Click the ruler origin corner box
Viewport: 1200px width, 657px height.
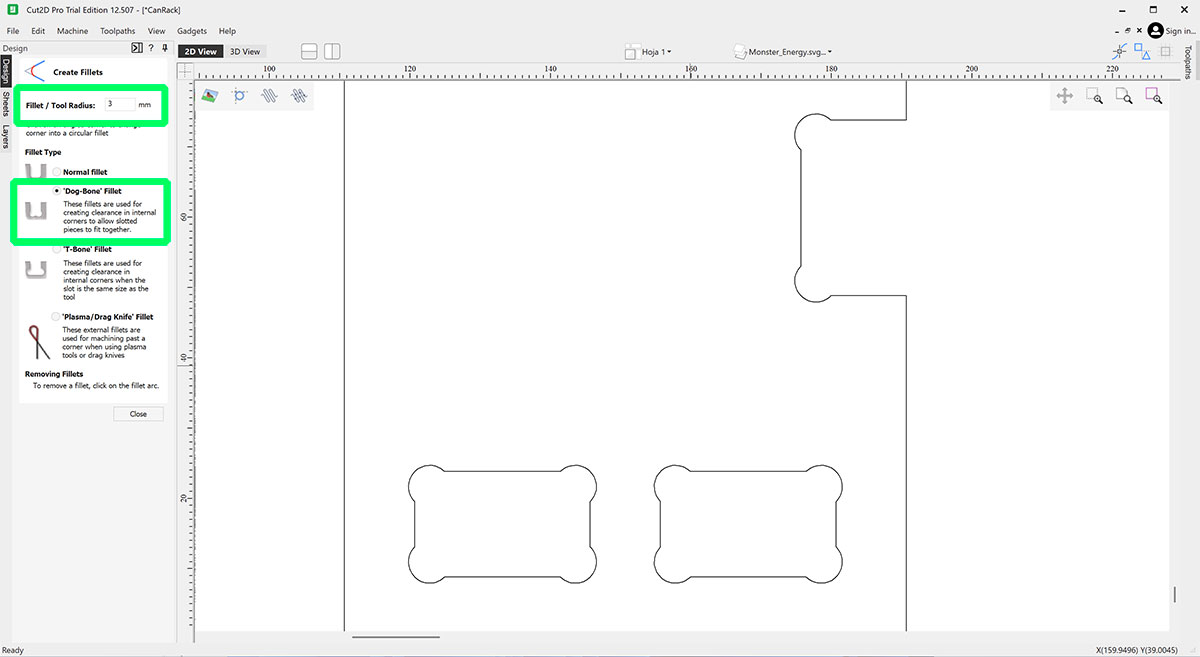[184, 70]
